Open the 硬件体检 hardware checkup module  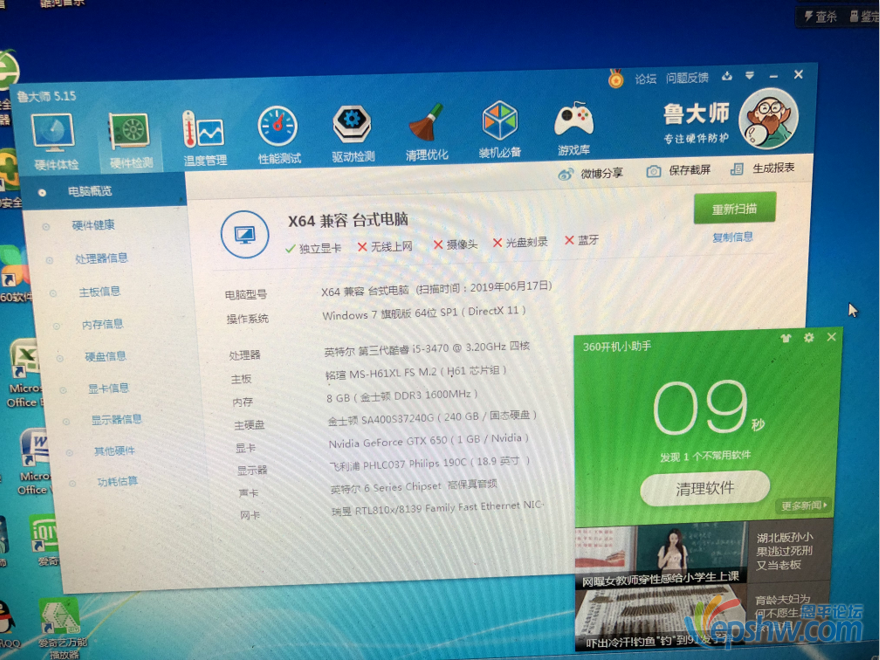click(x=54, y=141)
